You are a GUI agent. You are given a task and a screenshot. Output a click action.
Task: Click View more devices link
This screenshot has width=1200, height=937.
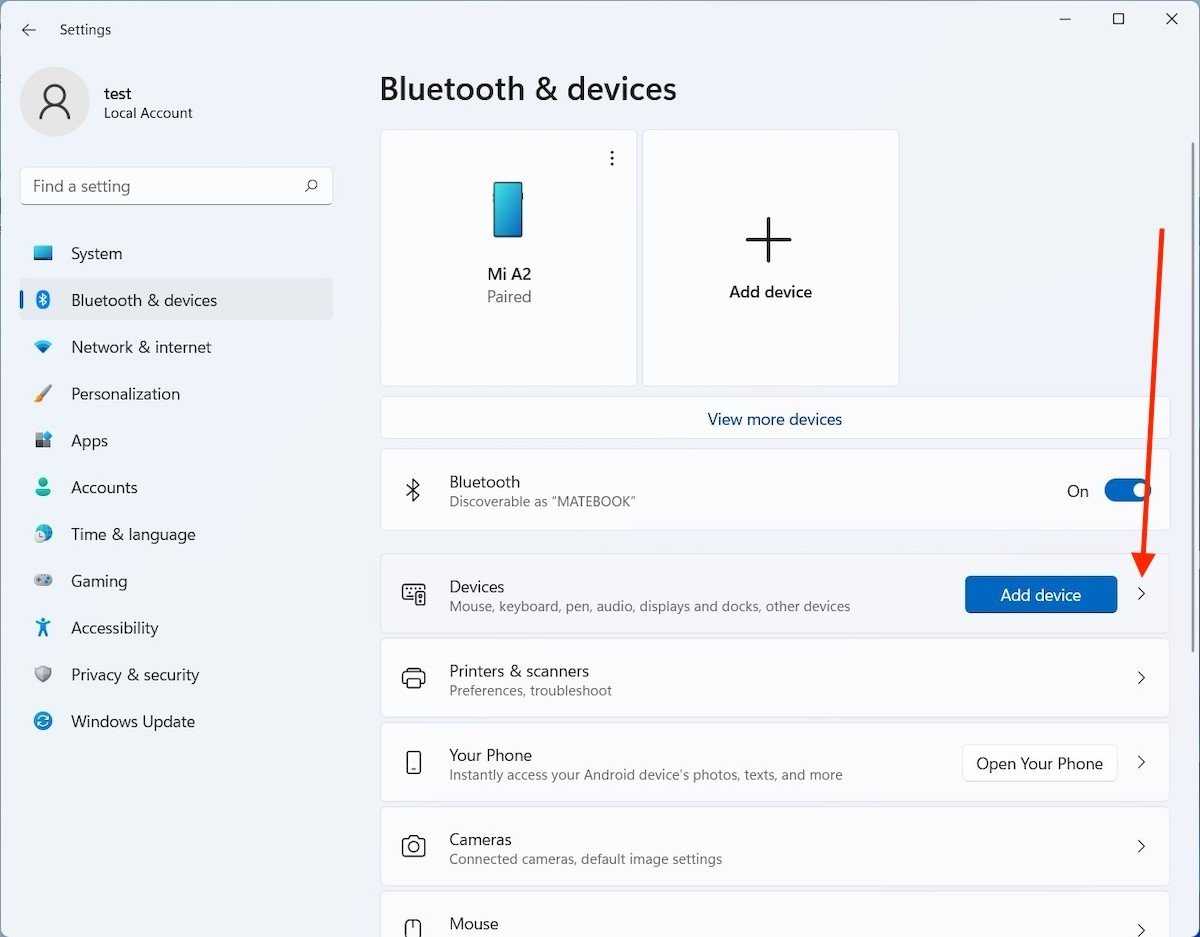pos(774,419)
